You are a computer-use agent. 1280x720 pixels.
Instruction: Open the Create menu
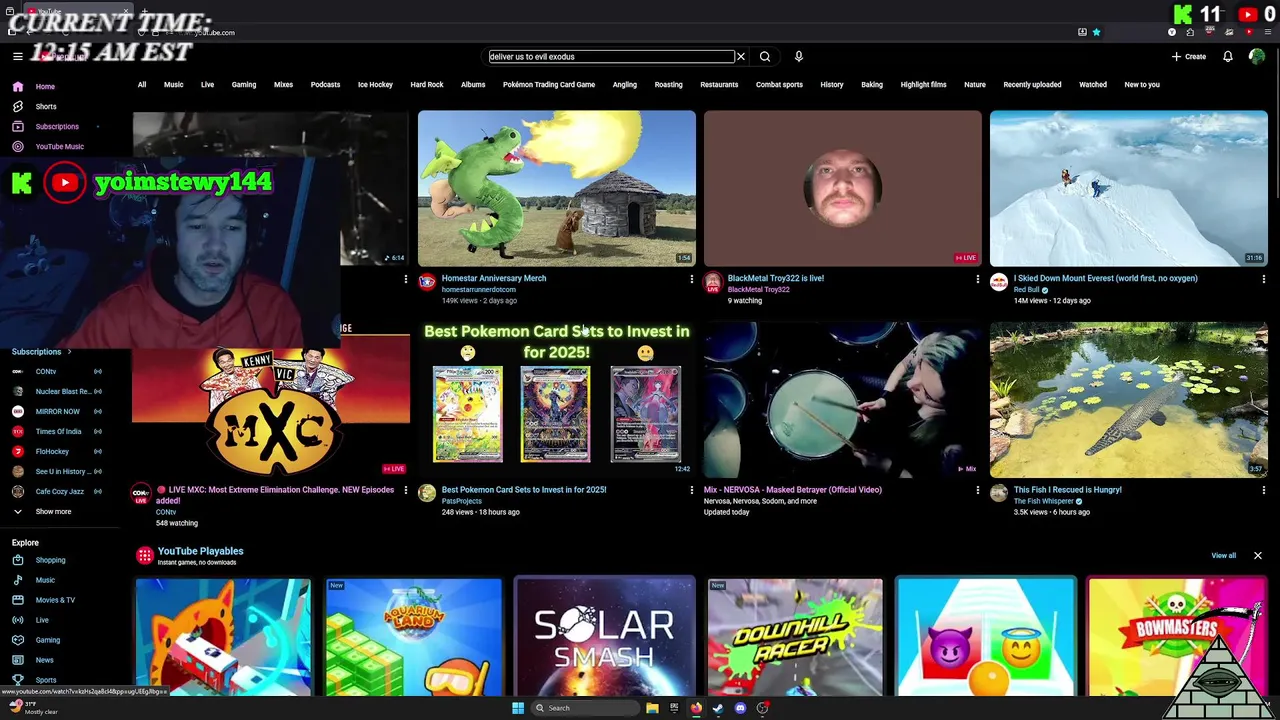1189,57
